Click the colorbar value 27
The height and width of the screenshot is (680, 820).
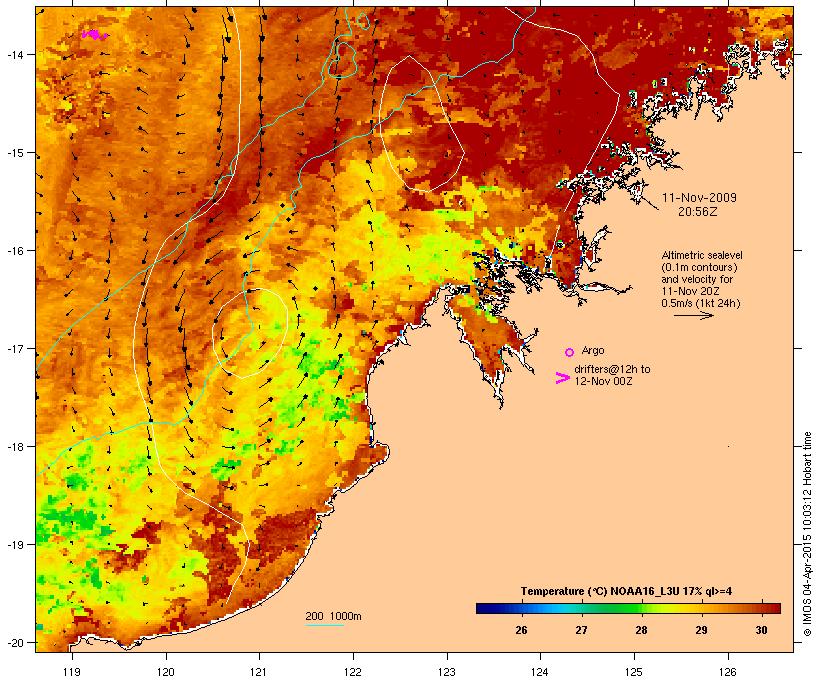(x=581, y=630)
